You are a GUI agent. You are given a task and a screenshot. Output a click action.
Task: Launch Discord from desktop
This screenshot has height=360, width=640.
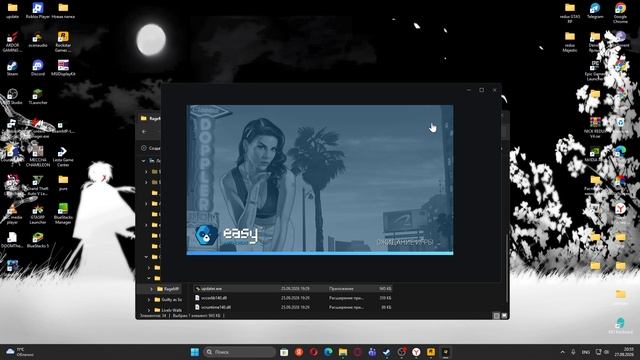click(38, 68)
